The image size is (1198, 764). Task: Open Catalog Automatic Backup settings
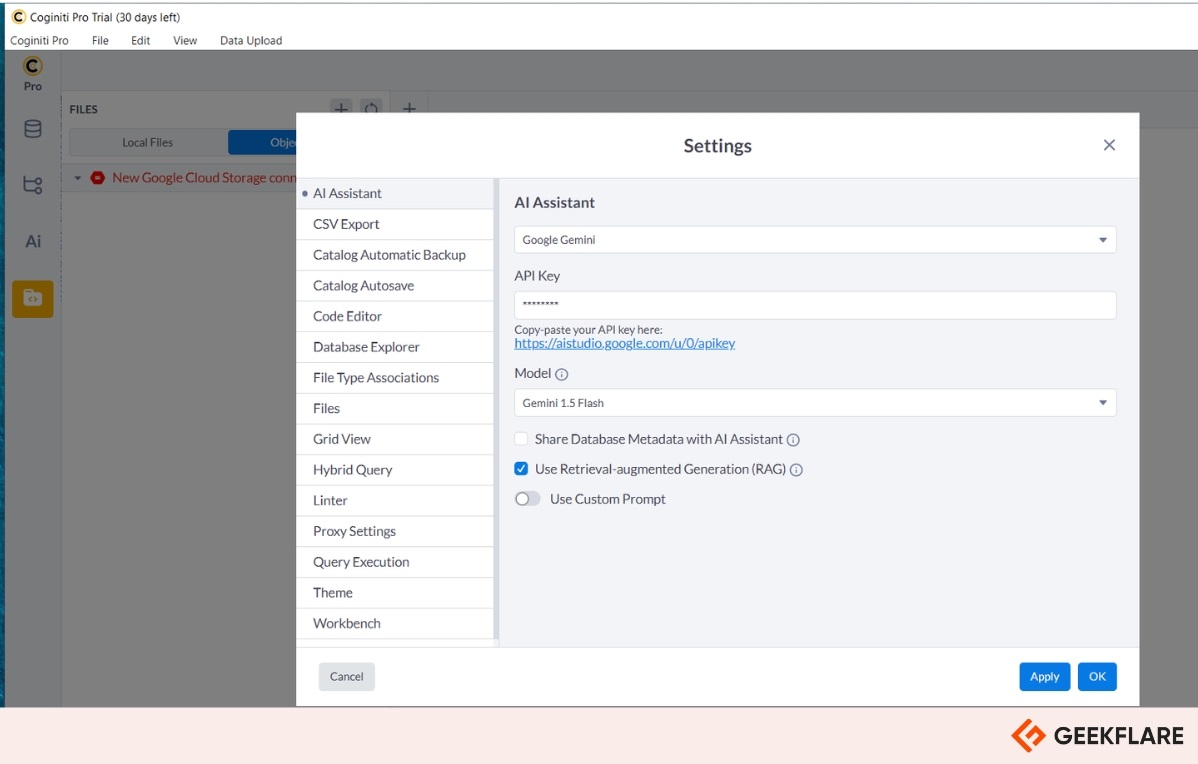(x=395, y=255)
